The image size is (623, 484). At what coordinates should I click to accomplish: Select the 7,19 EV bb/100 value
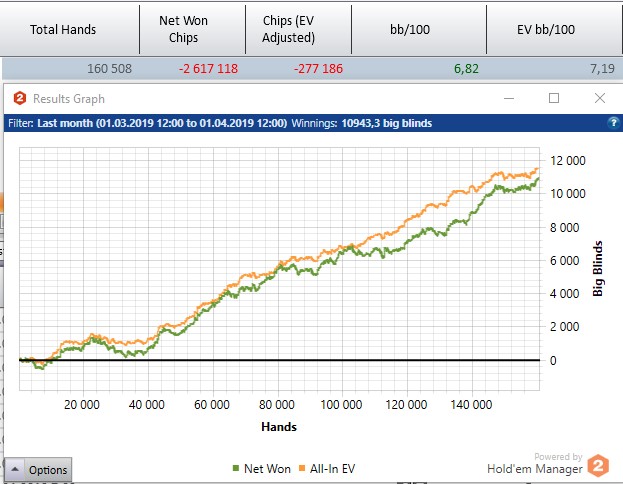[602, 69]
